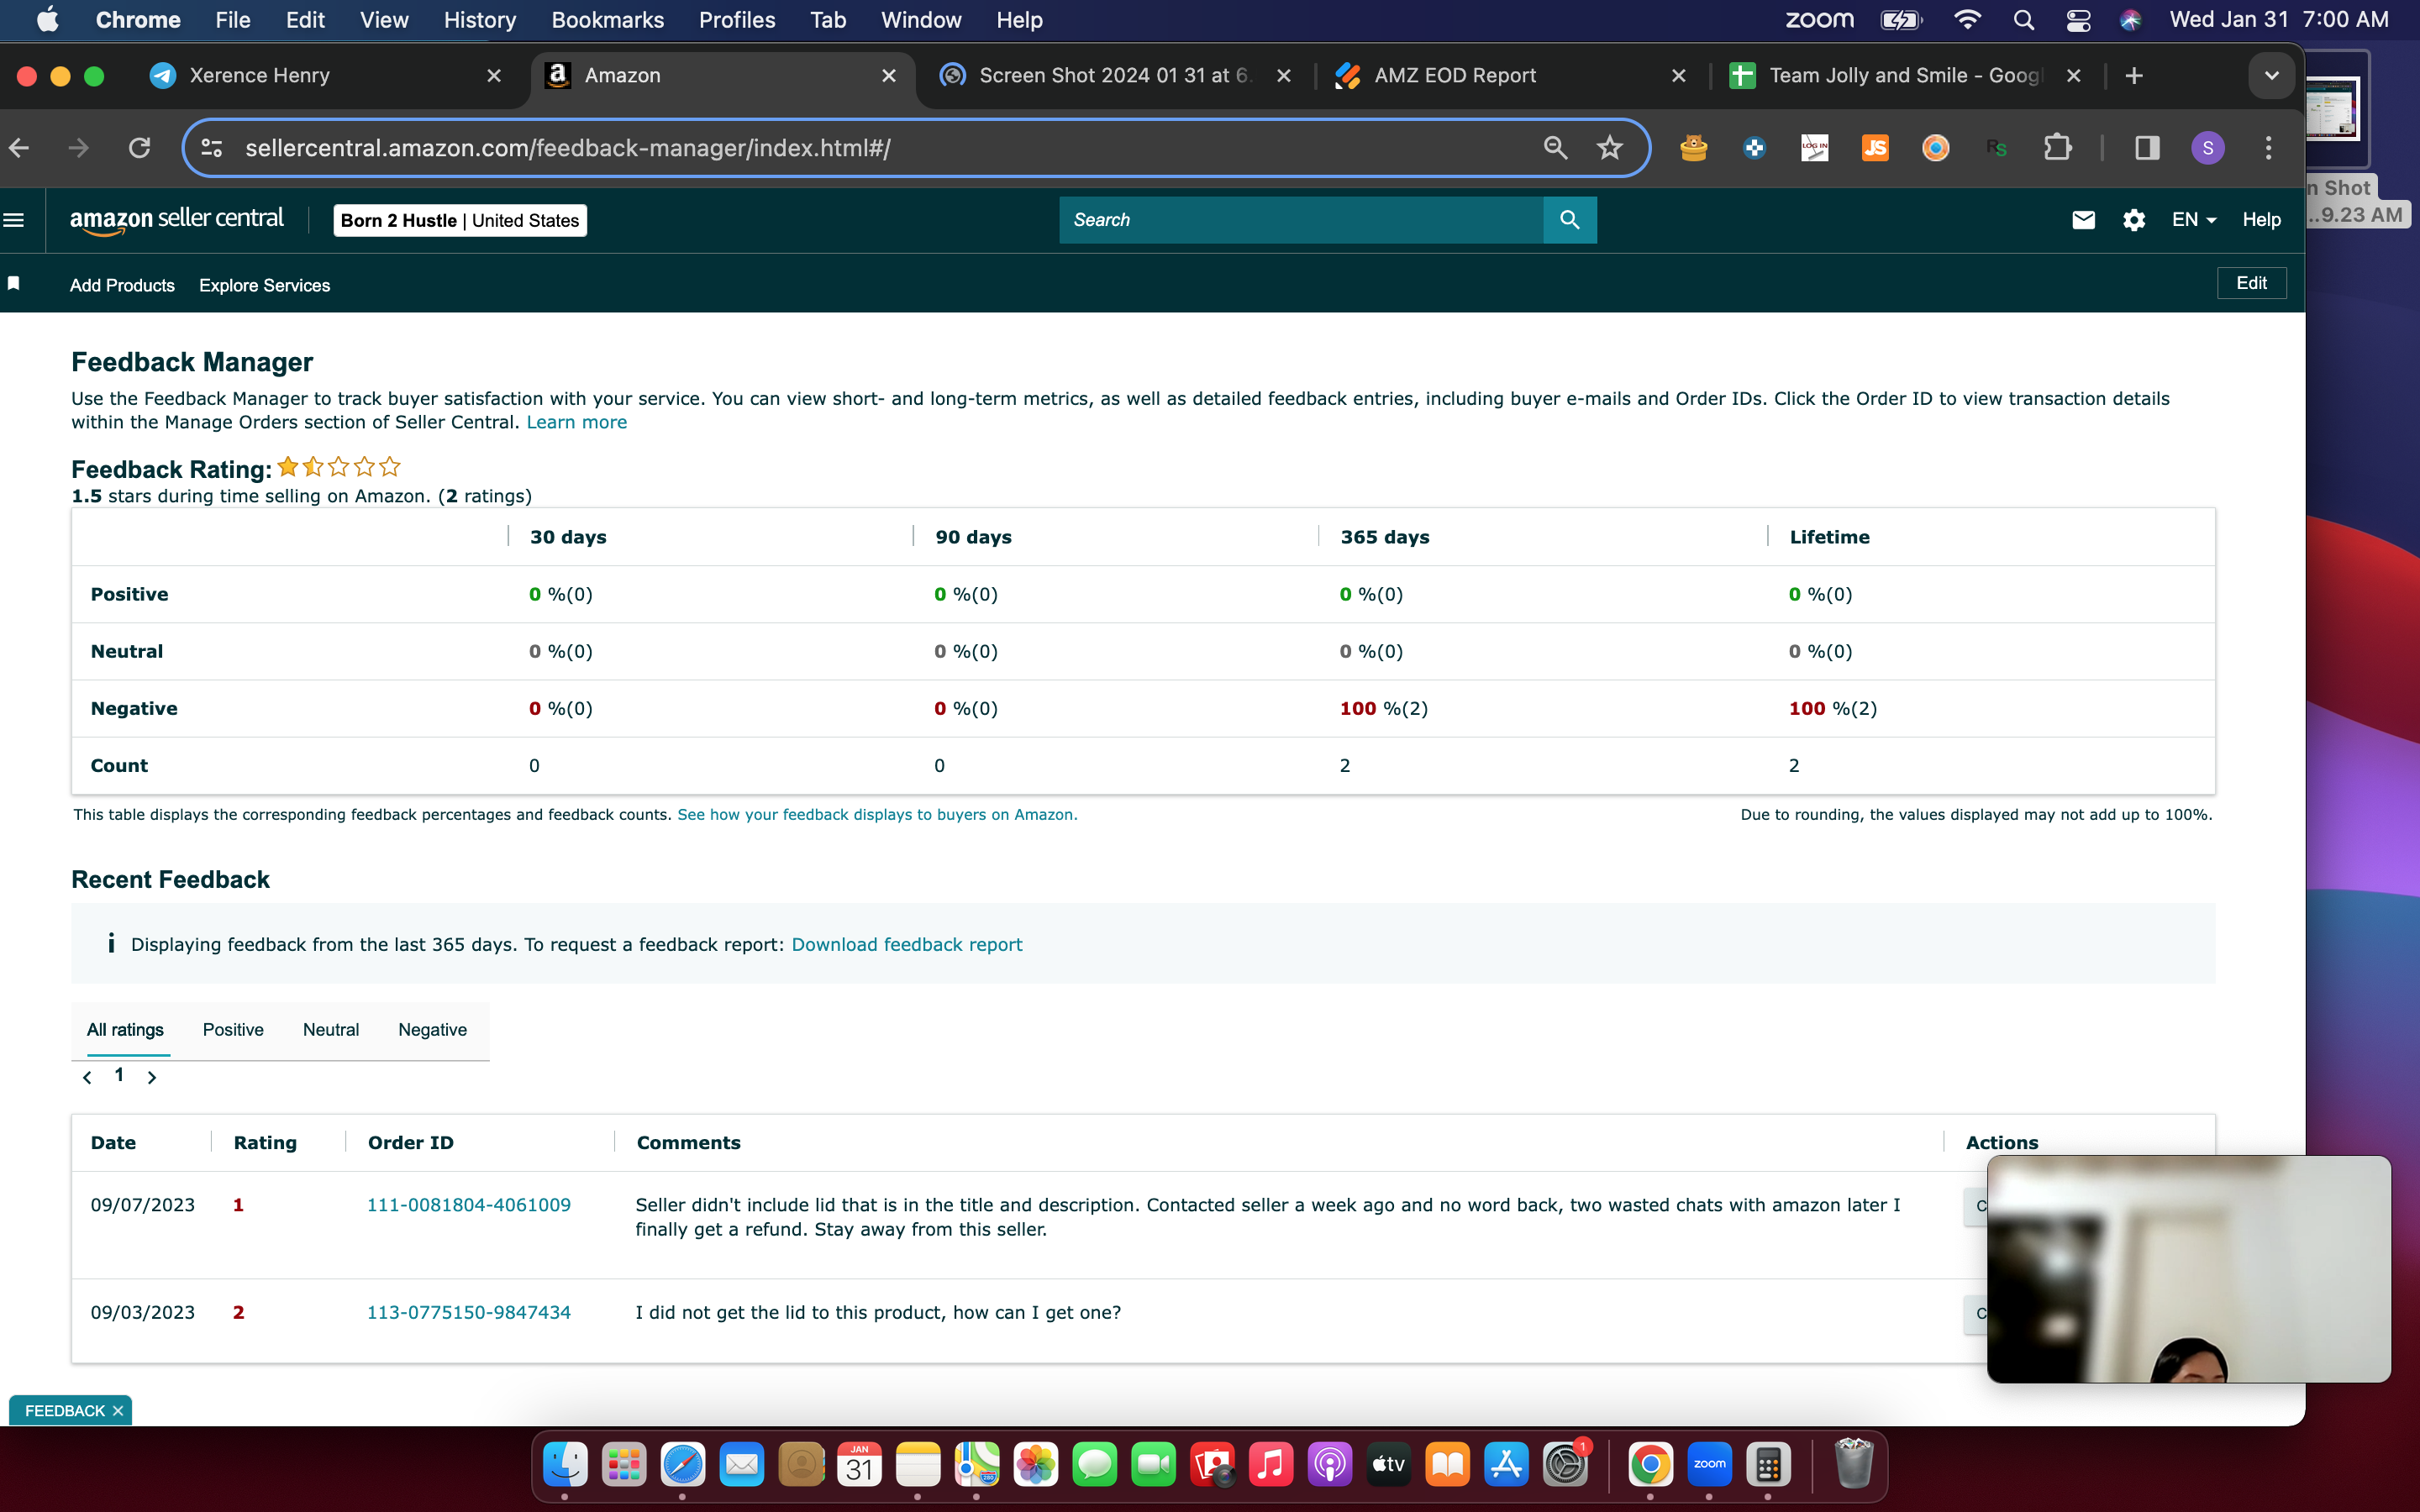The width and height of the screenshot is (2420, 1512).
Task: Open the Chrome profile avatar S
Action: [2207, 148]
